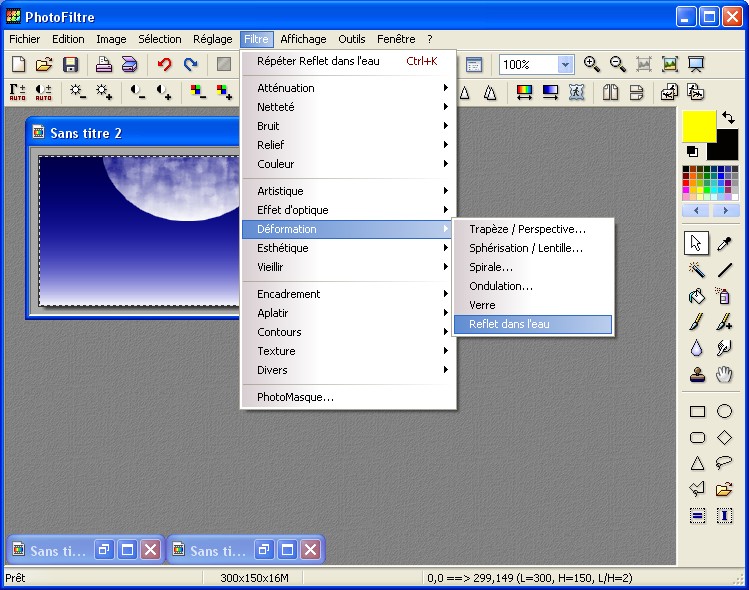Select the Blur water drop tool
The image size is (749, 590).
click(697, 348)
